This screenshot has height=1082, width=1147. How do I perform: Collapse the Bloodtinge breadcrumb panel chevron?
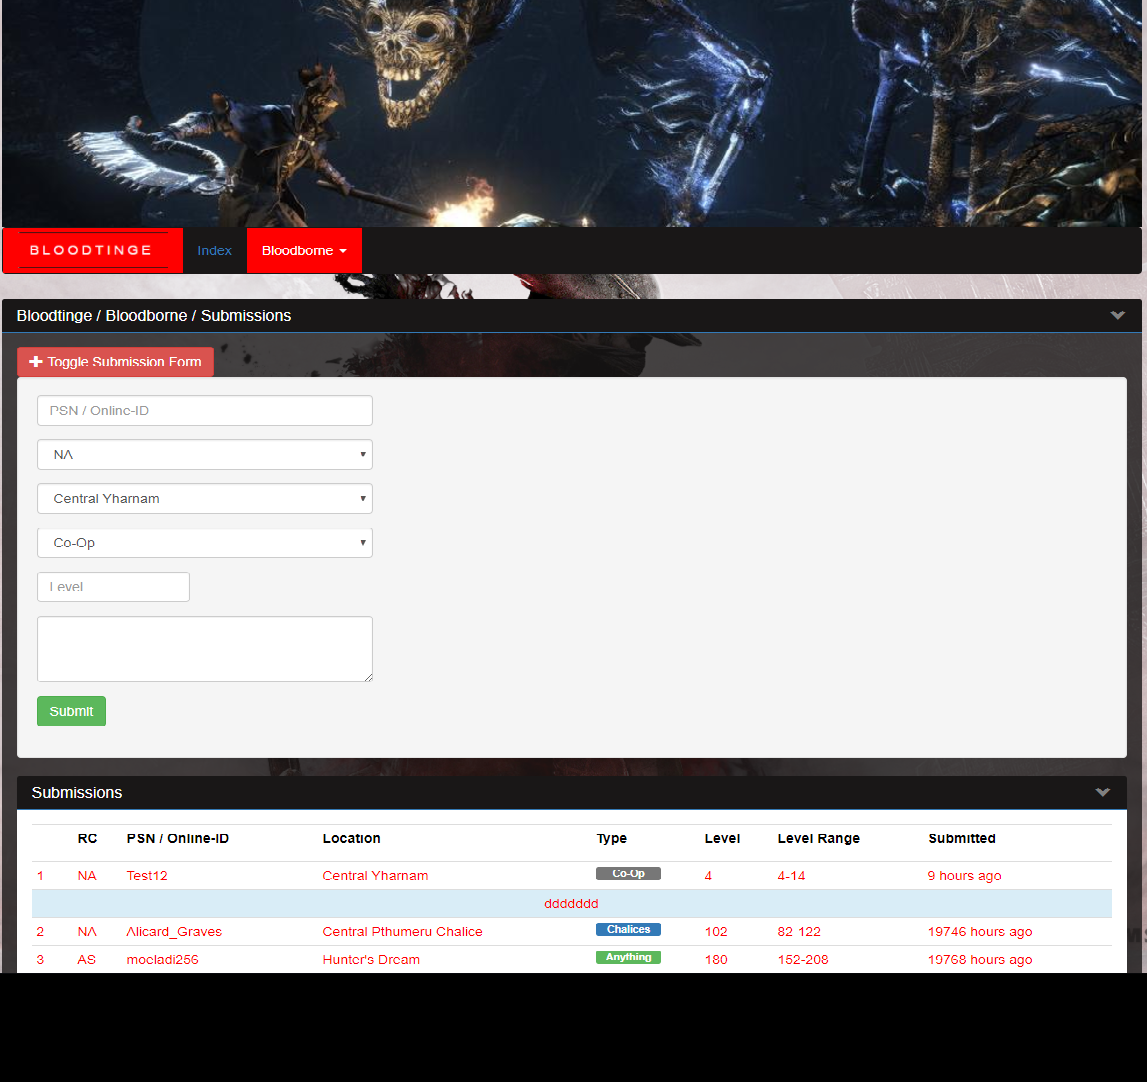click(1118, 315)
